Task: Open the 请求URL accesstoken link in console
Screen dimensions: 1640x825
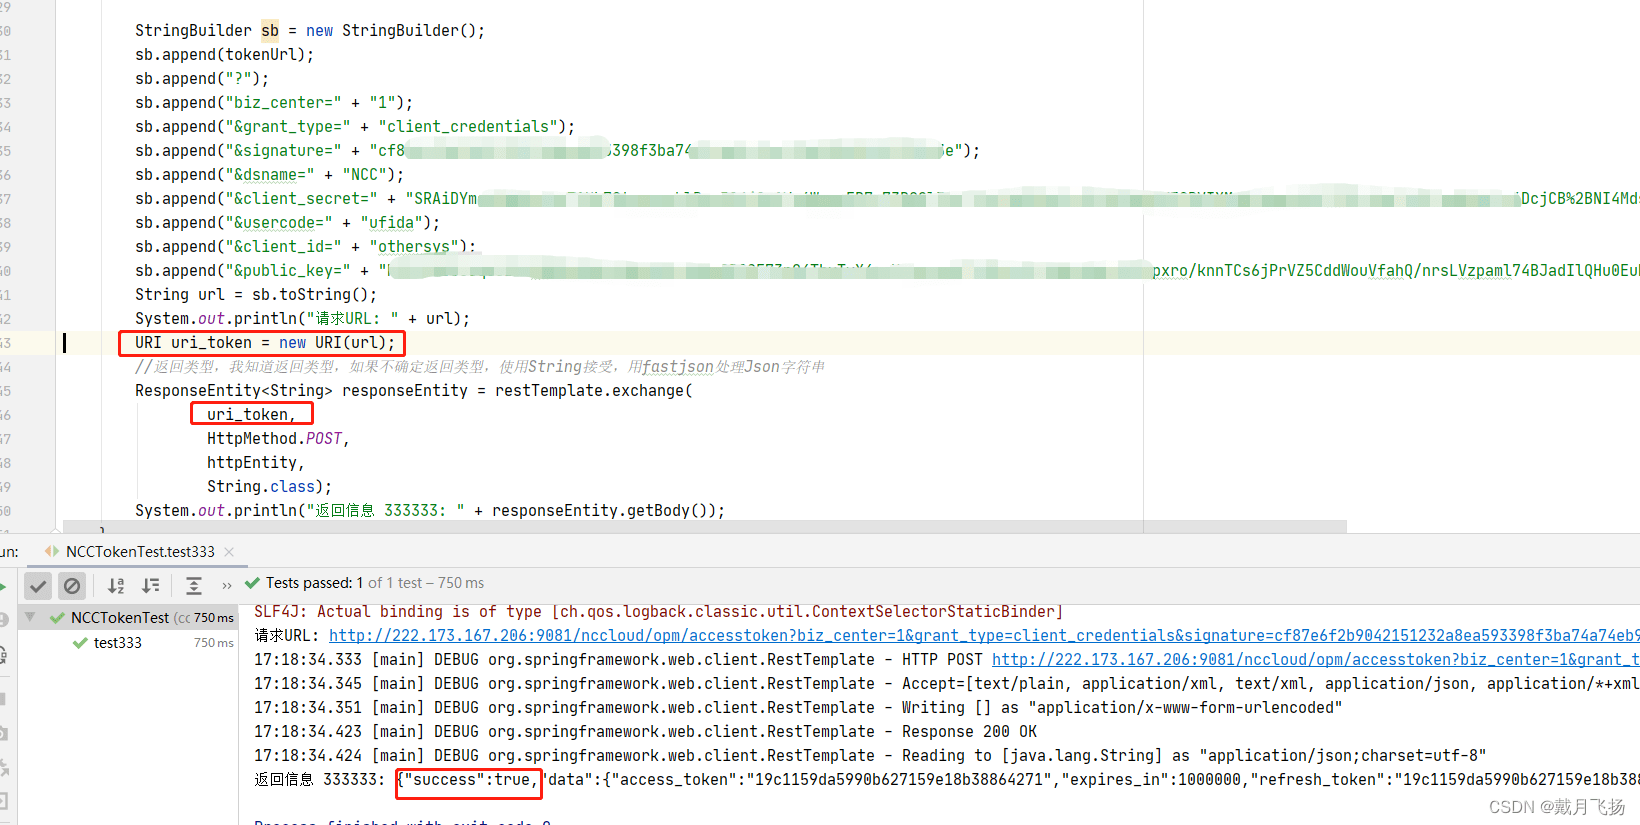Action: [x=984, y=636]
